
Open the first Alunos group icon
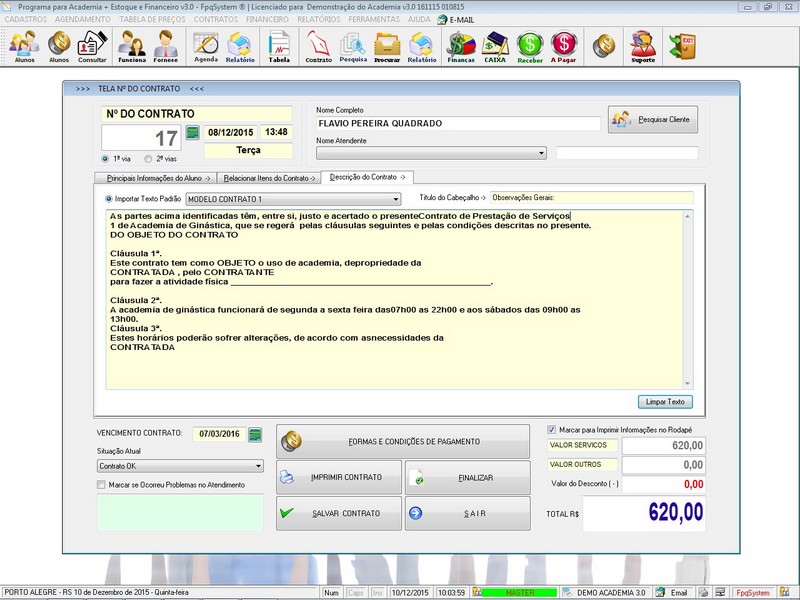pos(24,46)
